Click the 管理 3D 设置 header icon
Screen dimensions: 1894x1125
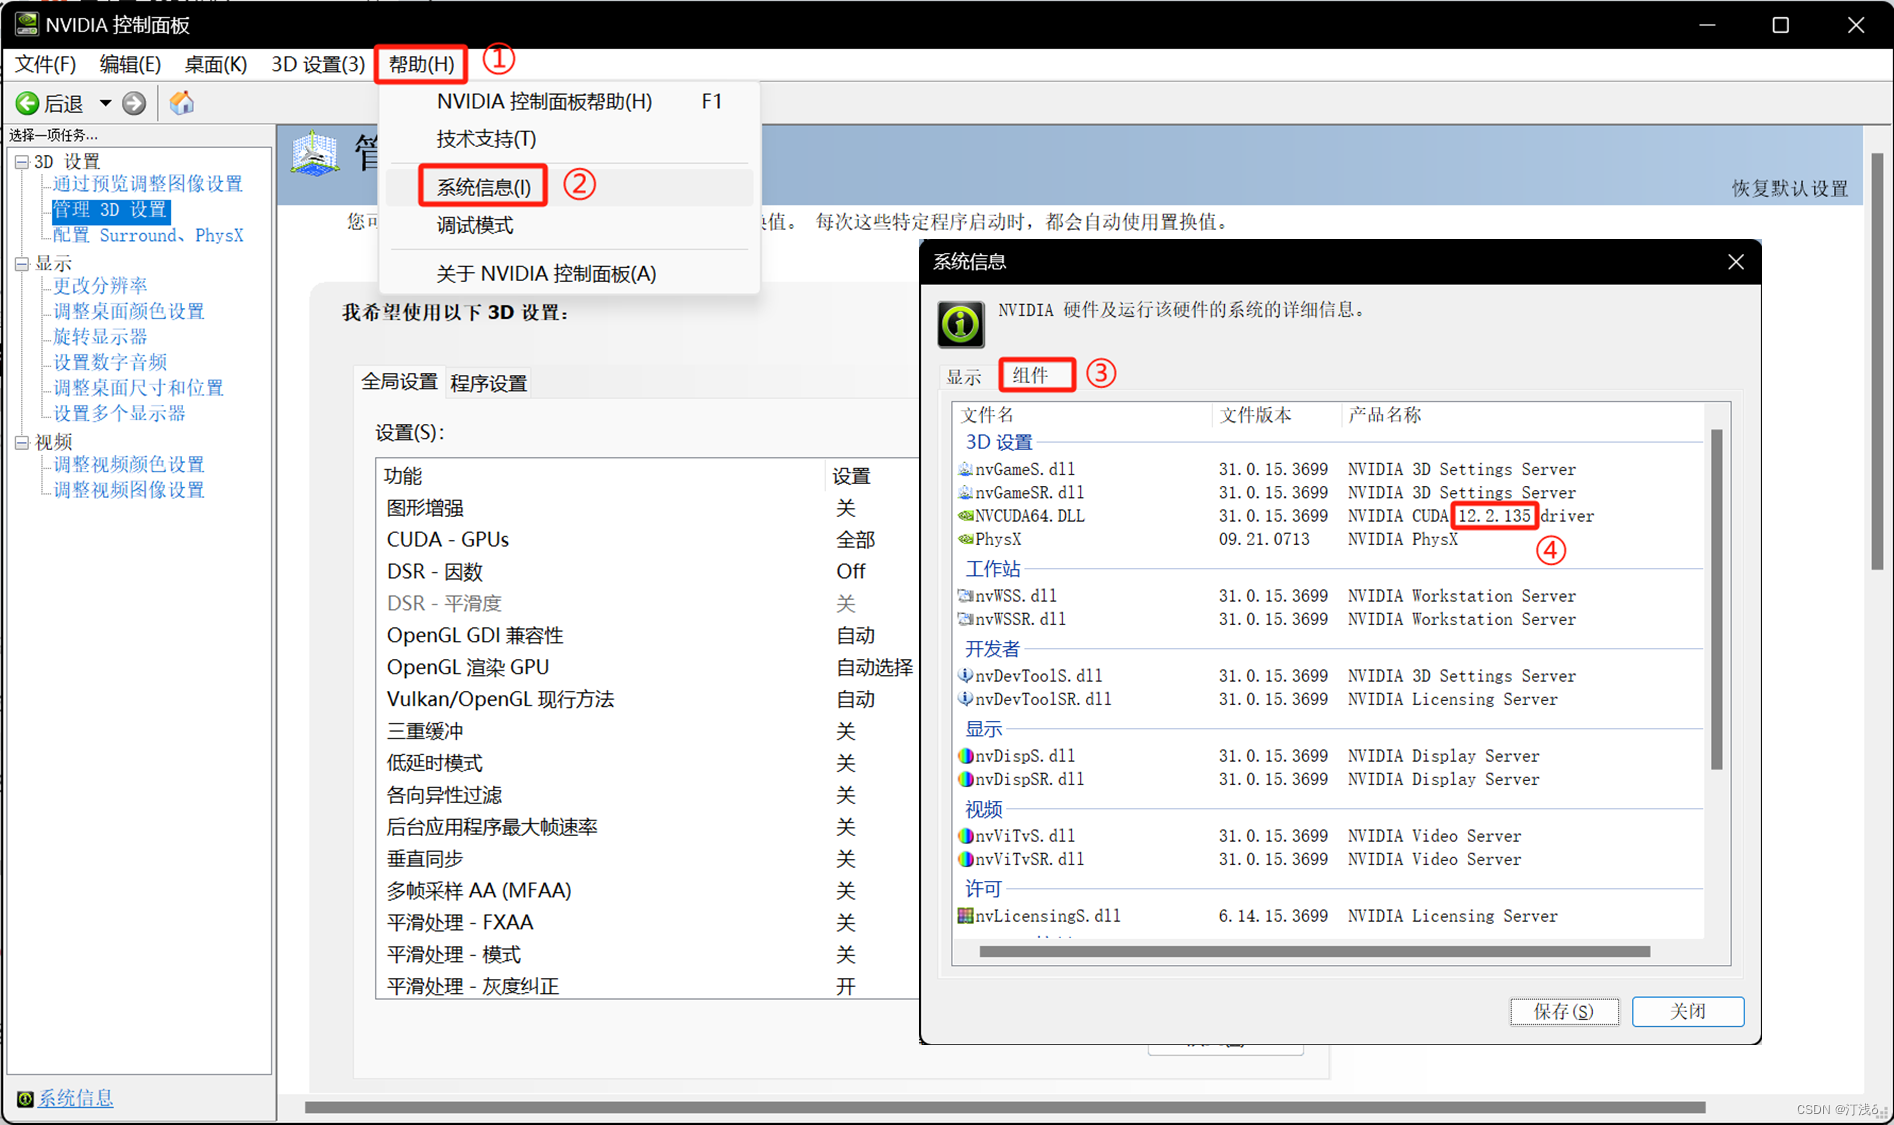315,155
